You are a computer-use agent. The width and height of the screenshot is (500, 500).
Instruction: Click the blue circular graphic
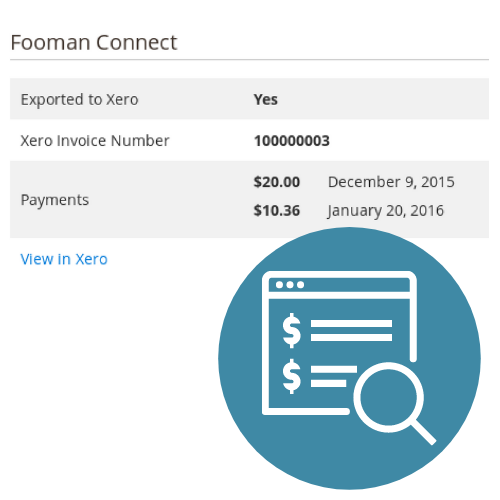click(349, 358)
